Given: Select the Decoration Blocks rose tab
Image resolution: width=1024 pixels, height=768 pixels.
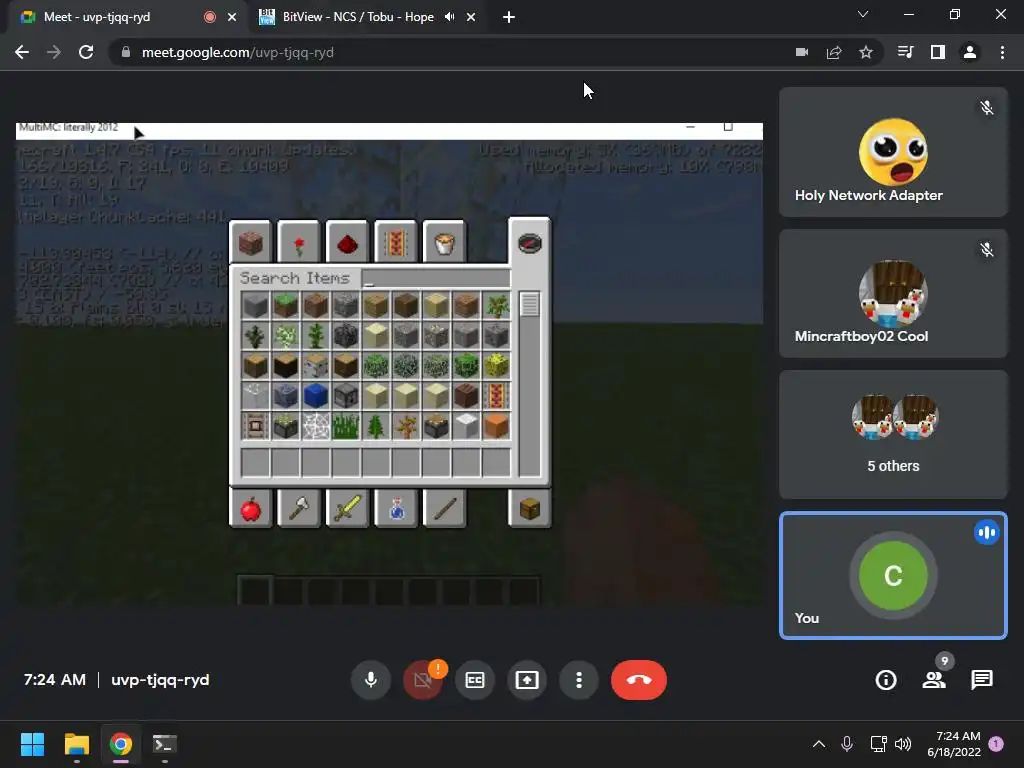Looking at the screenshot, I should coord(298,243).
